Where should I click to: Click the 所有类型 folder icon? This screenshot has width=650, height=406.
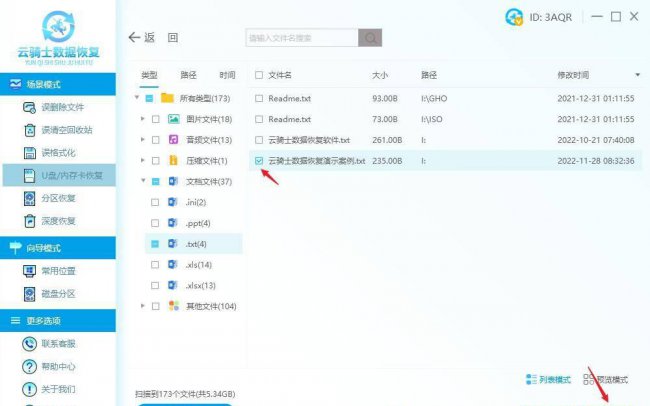click(x=167, y=98)
